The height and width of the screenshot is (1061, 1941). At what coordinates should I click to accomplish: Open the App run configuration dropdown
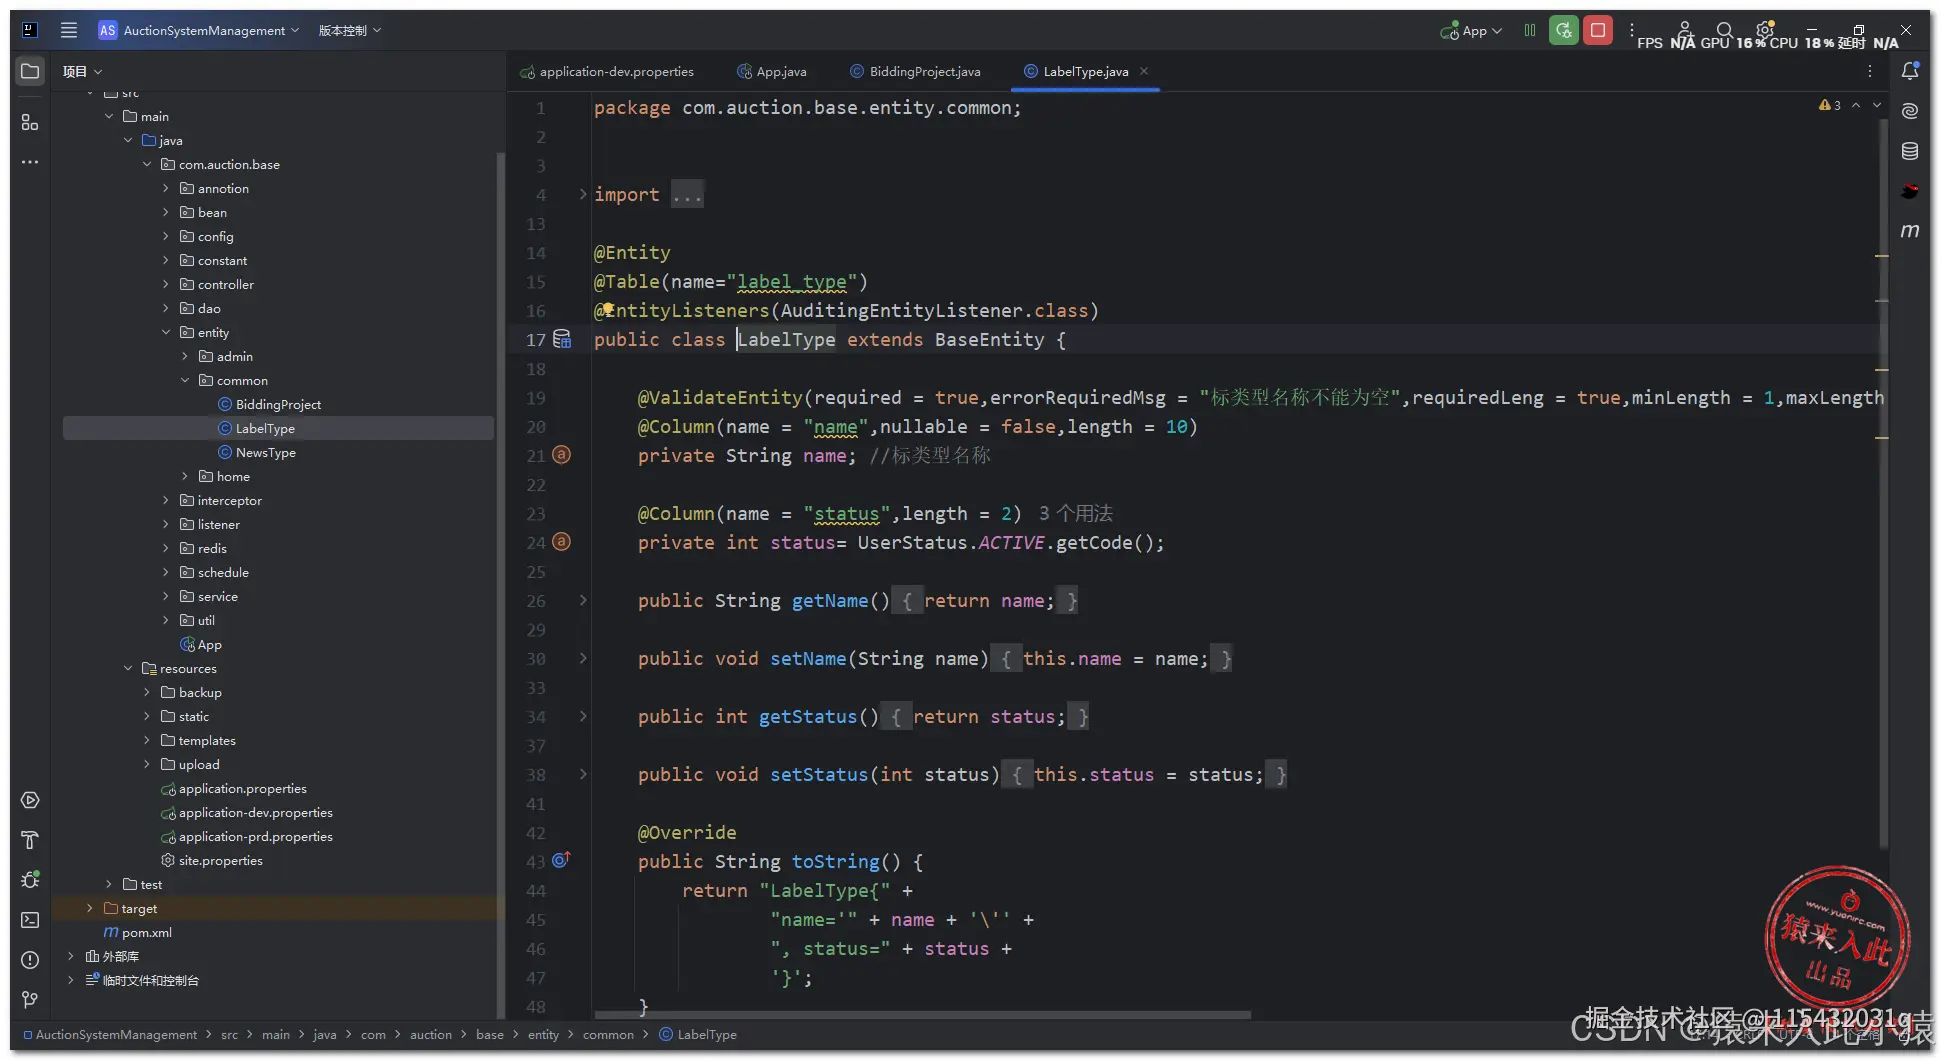tap(1471, 30)
